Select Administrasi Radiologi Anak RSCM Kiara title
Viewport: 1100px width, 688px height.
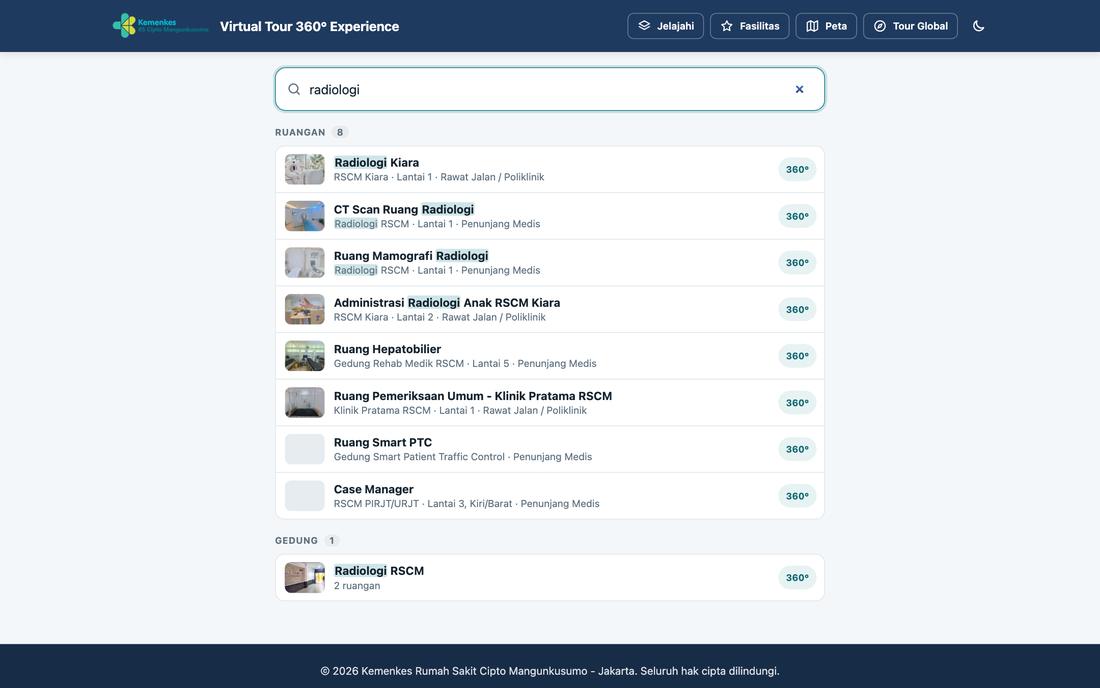[447, 302]
